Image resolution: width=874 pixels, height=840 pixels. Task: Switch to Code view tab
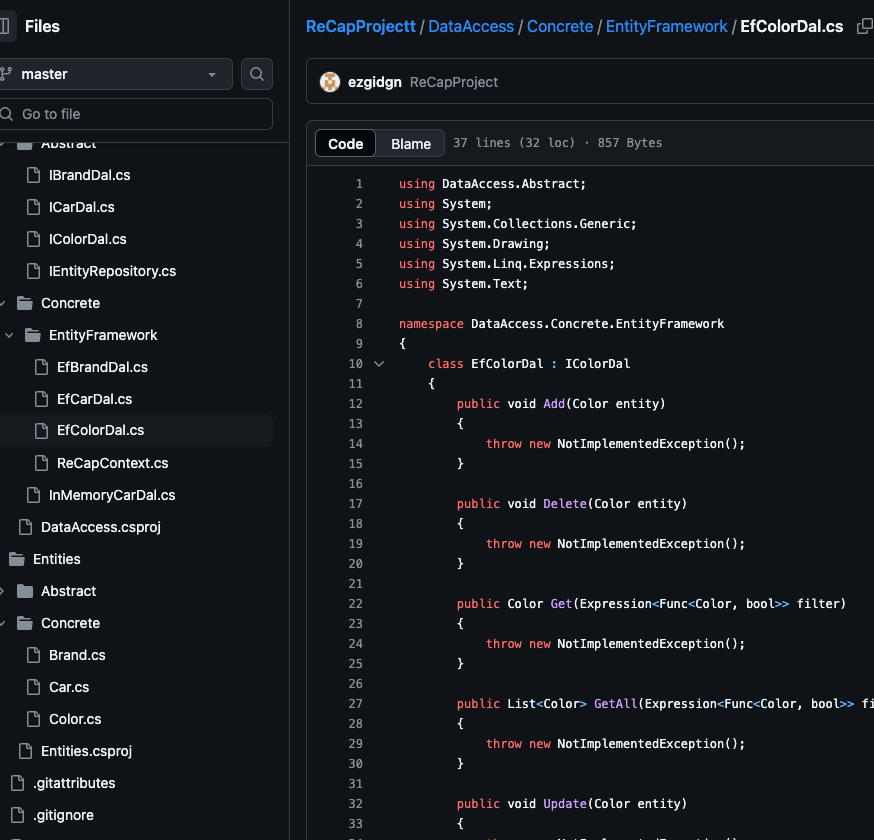(346, 143)
